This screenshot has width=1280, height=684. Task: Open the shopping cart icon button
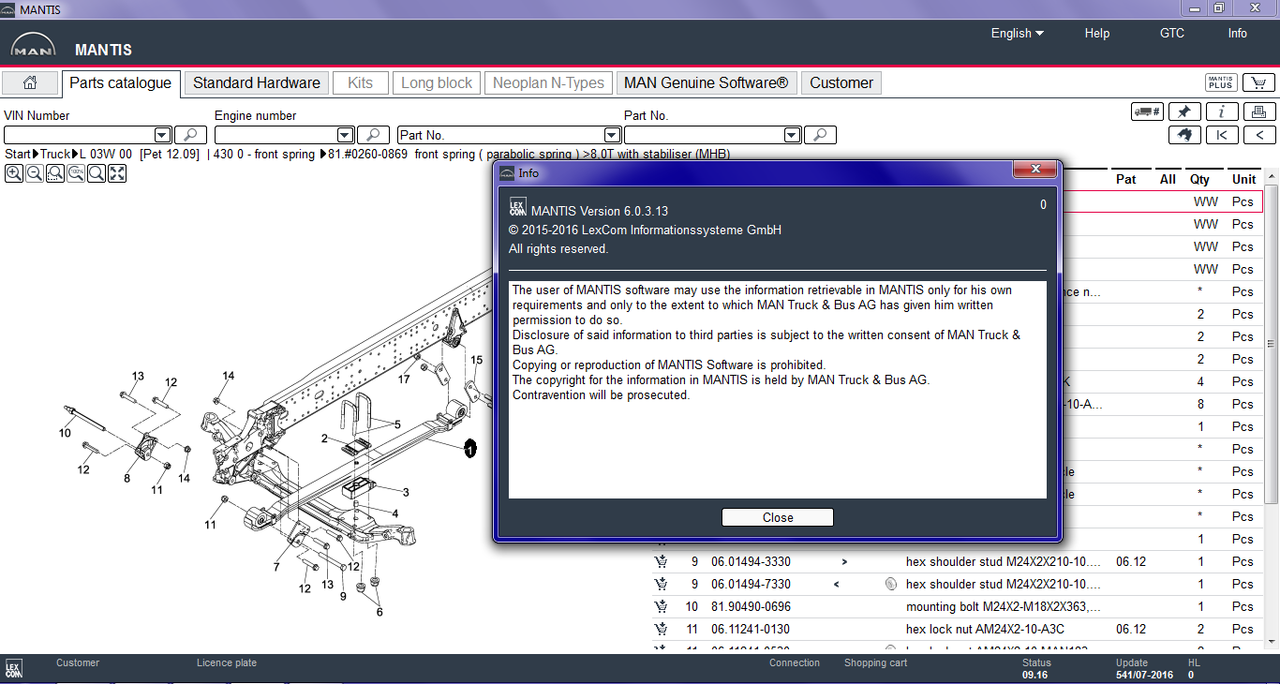(1258, 83)
